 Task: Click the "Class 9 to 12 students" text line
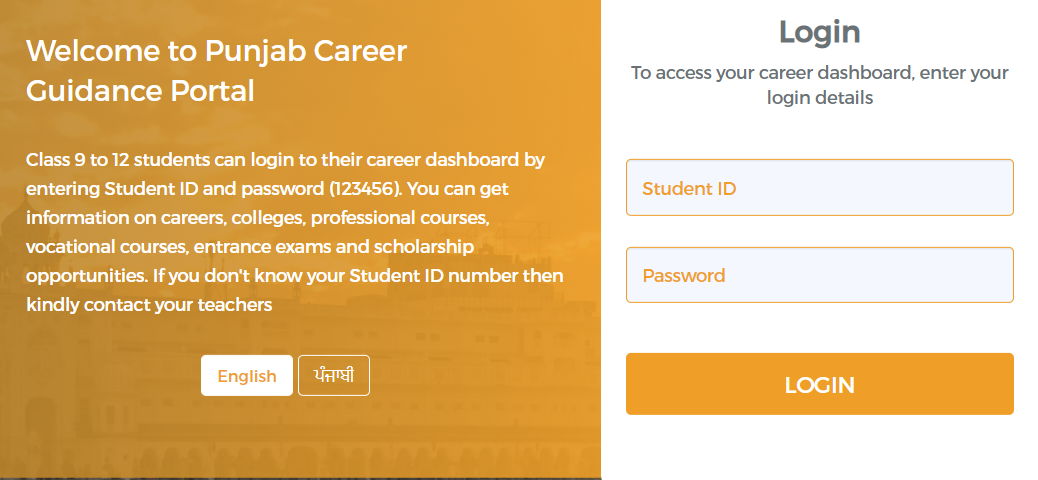coord(285,160)
